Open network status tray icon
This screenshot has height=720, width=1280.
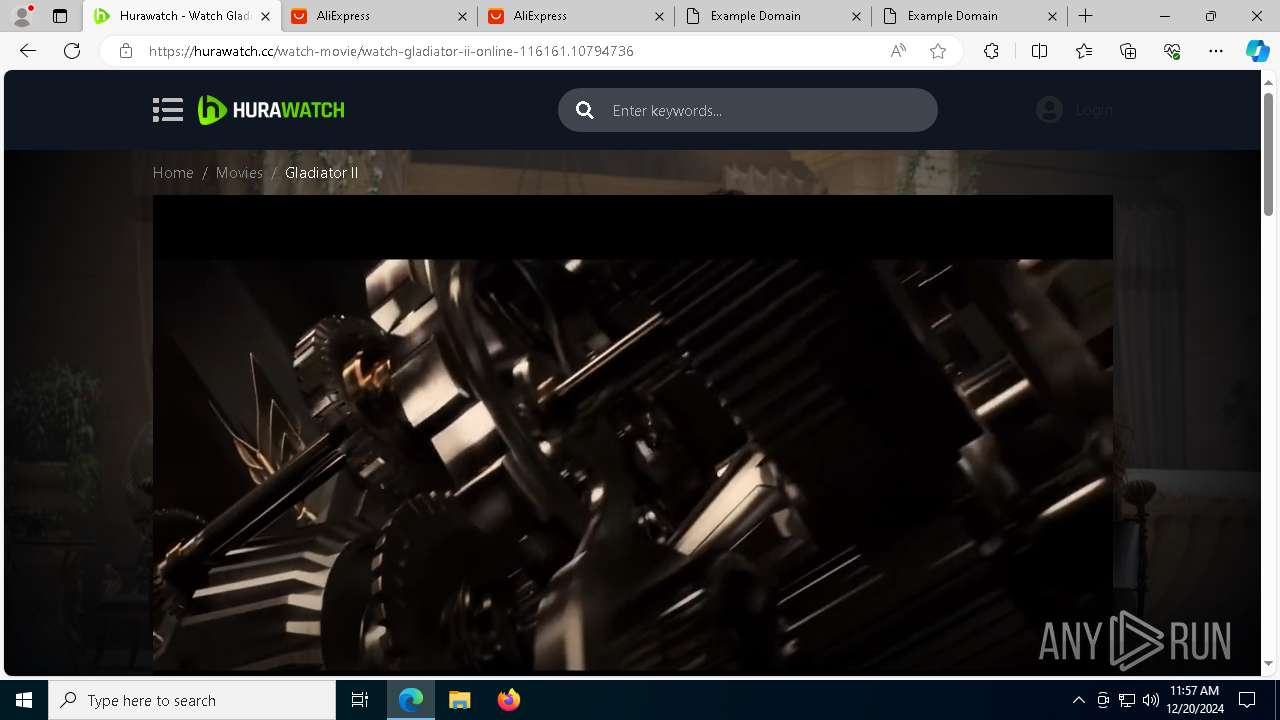[x=1127, y=700]
